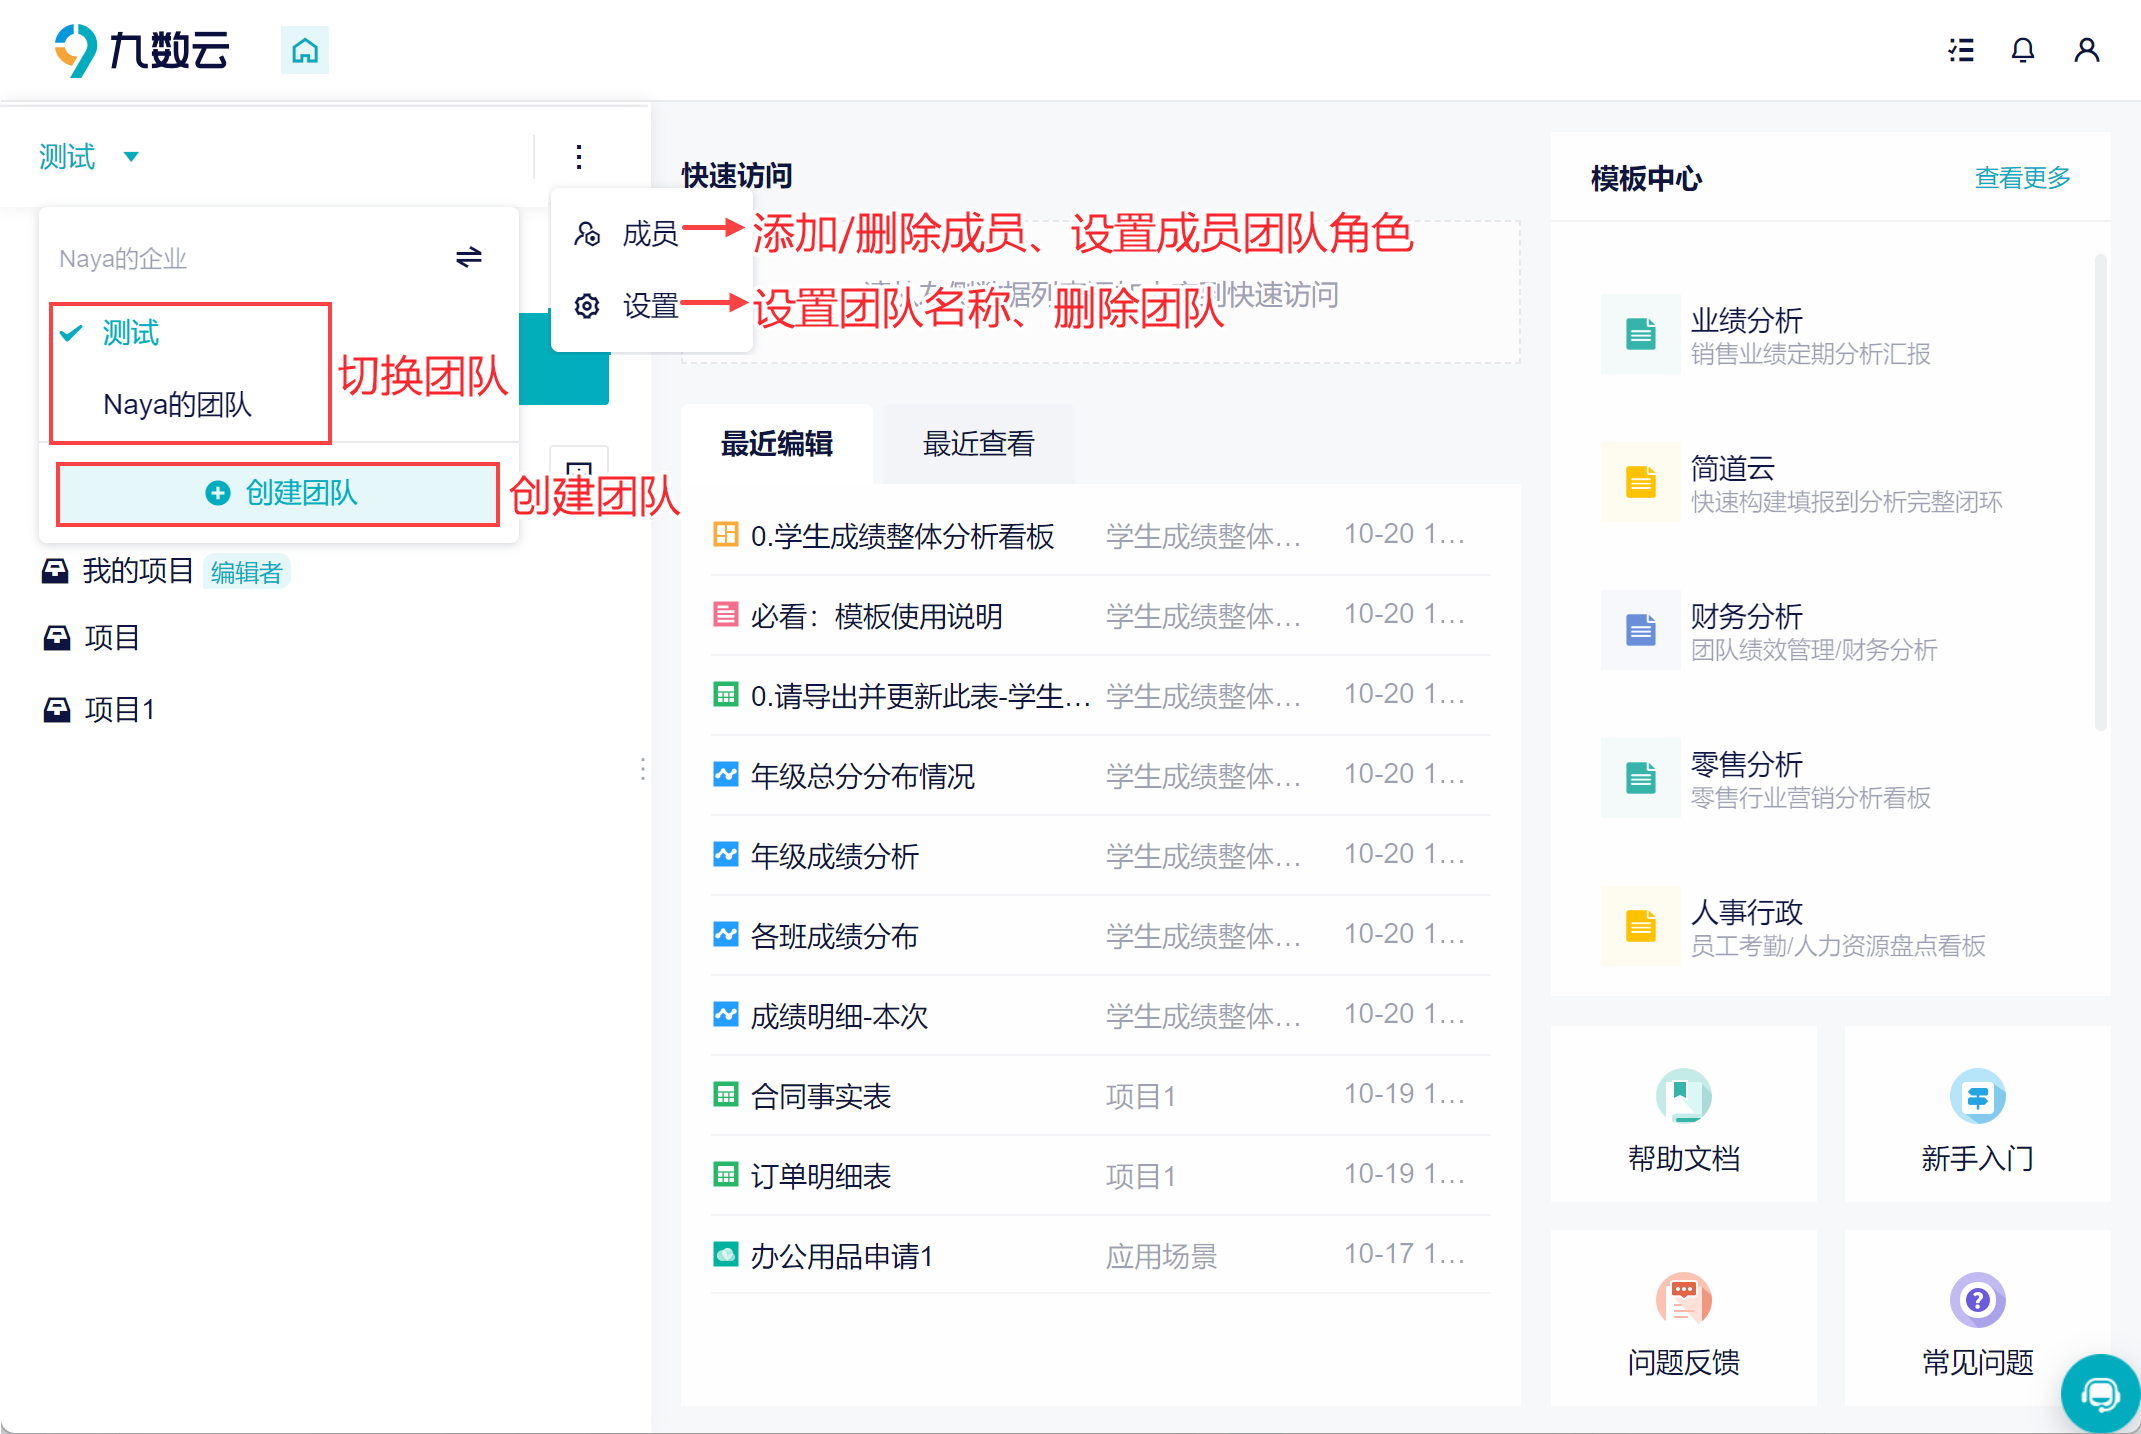The width and height of the screenshot is (2141, 1434).
Task: Open the task list icon
Action: [1961, 50]
